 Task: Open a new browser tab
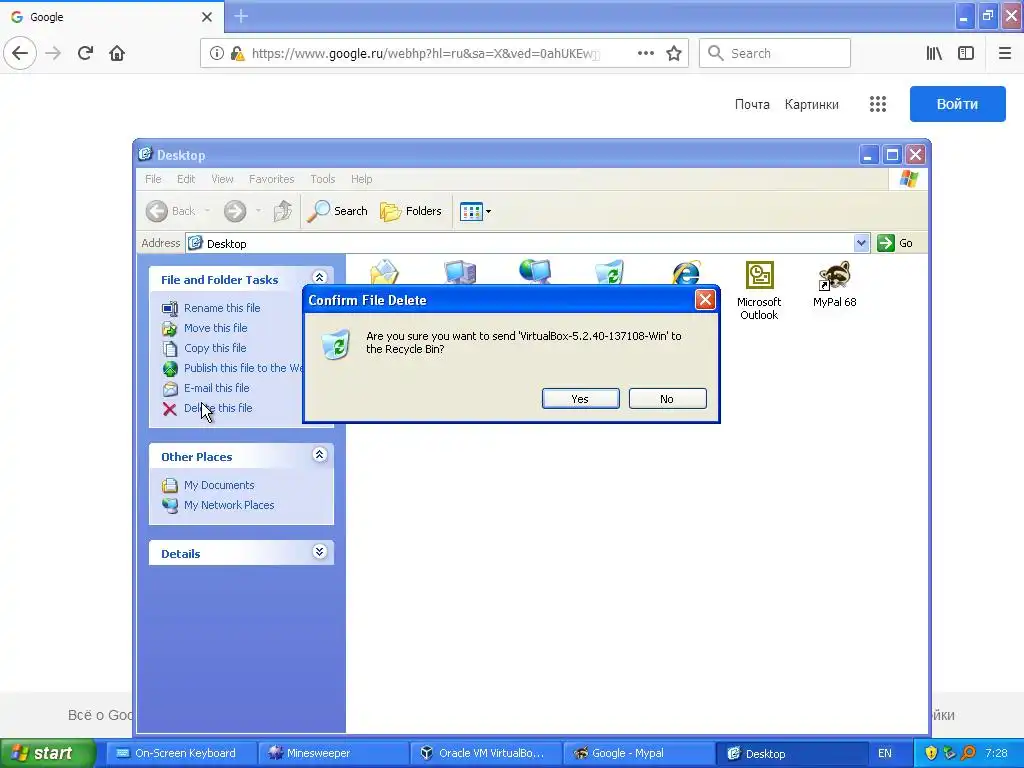coord(241,16)
